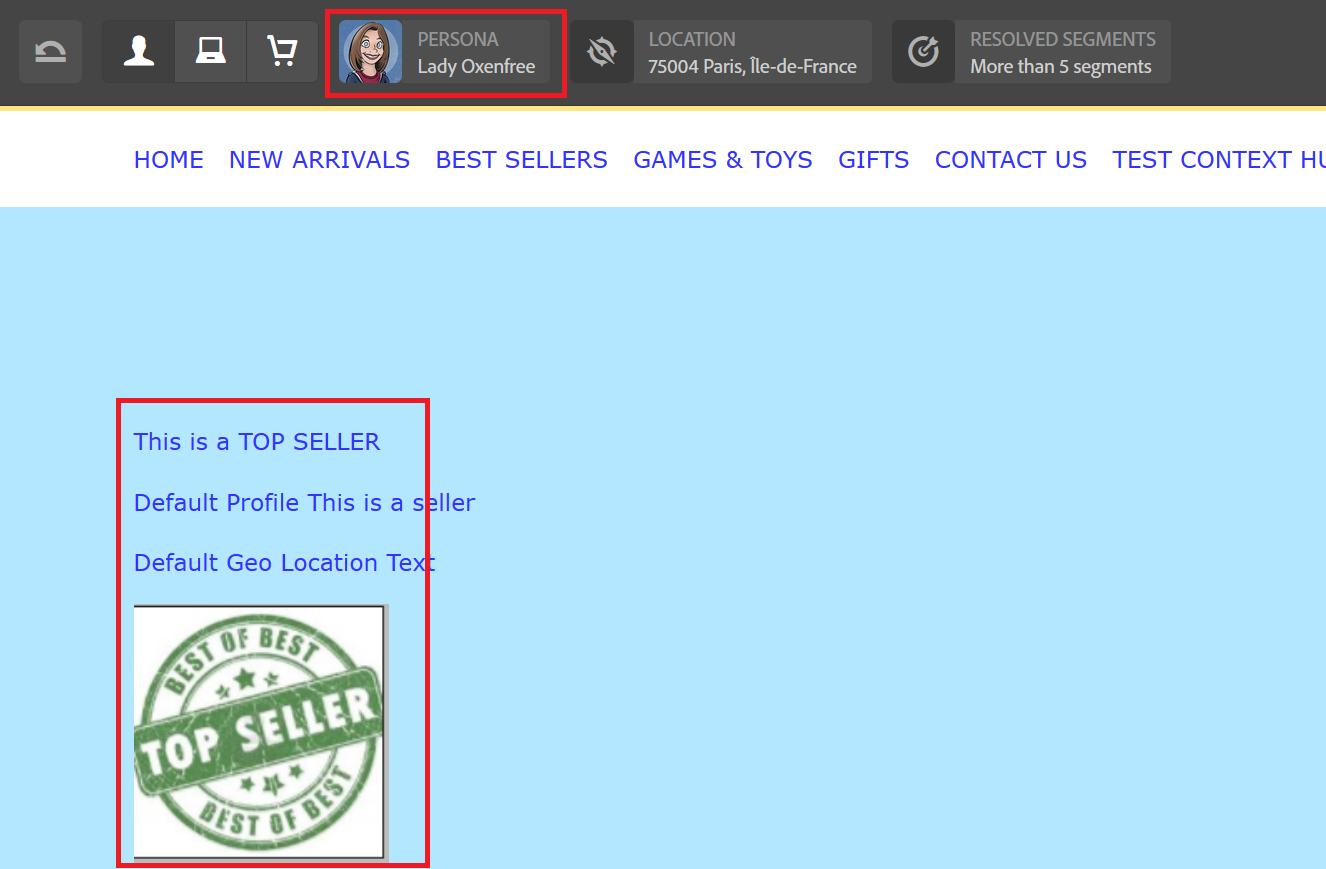The height and width of the screenshot is (869, 1326).
Task: Open the Location 75004 Paris panel
Action: 721,52
